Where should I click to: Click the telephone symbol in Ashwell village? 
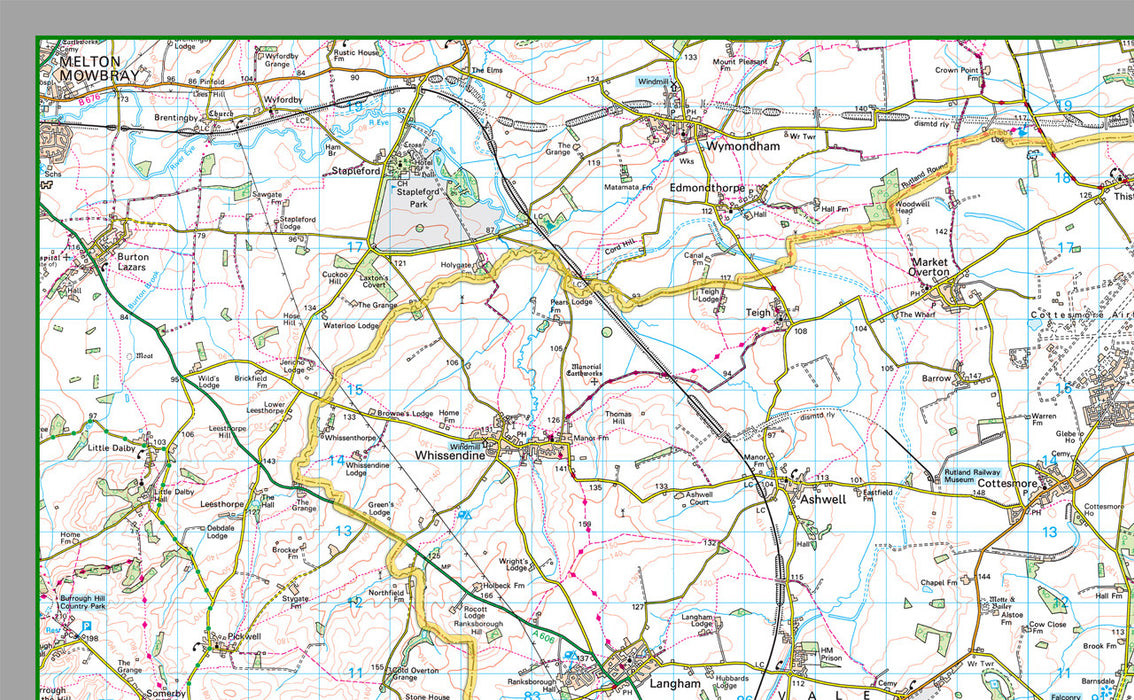[796, 474]
